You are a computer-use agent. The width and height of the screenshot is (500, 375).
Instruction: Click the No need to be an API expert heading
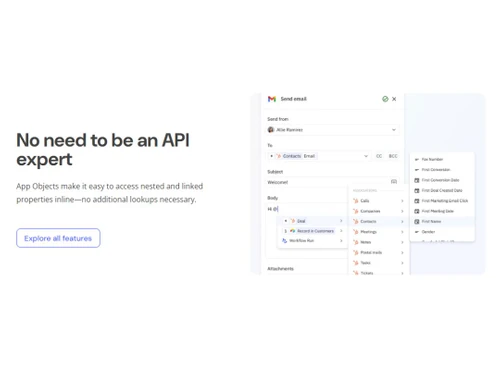(x=103, y=149)
